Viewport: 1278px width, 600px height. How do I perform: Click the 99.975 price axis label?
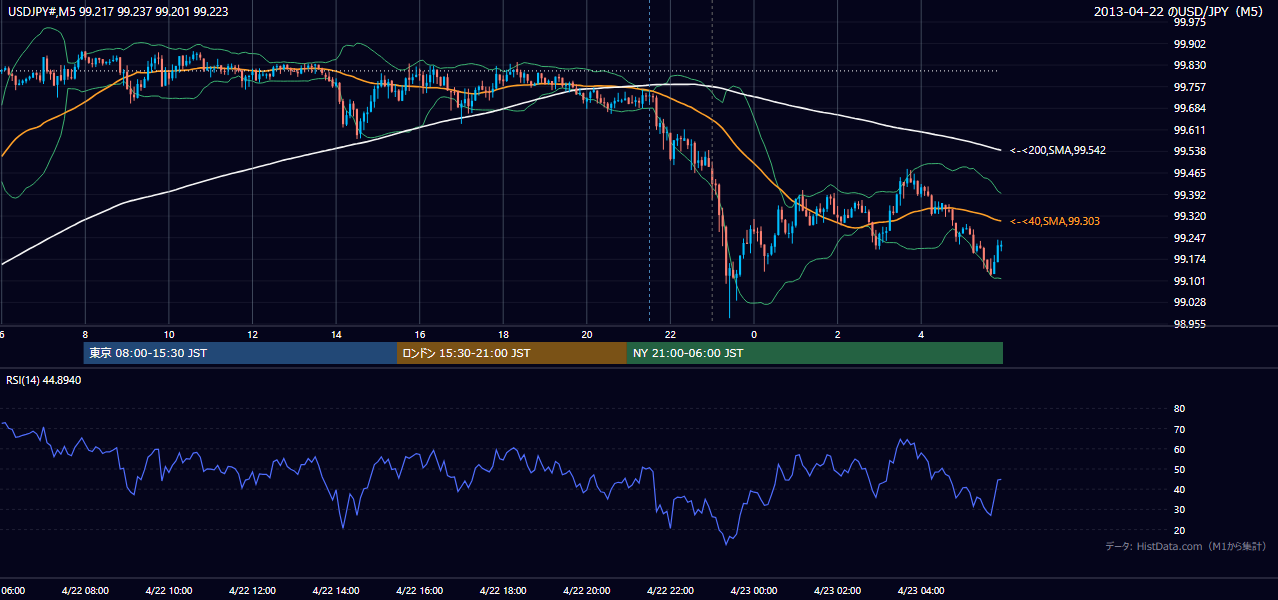(x=1189, y=22)
